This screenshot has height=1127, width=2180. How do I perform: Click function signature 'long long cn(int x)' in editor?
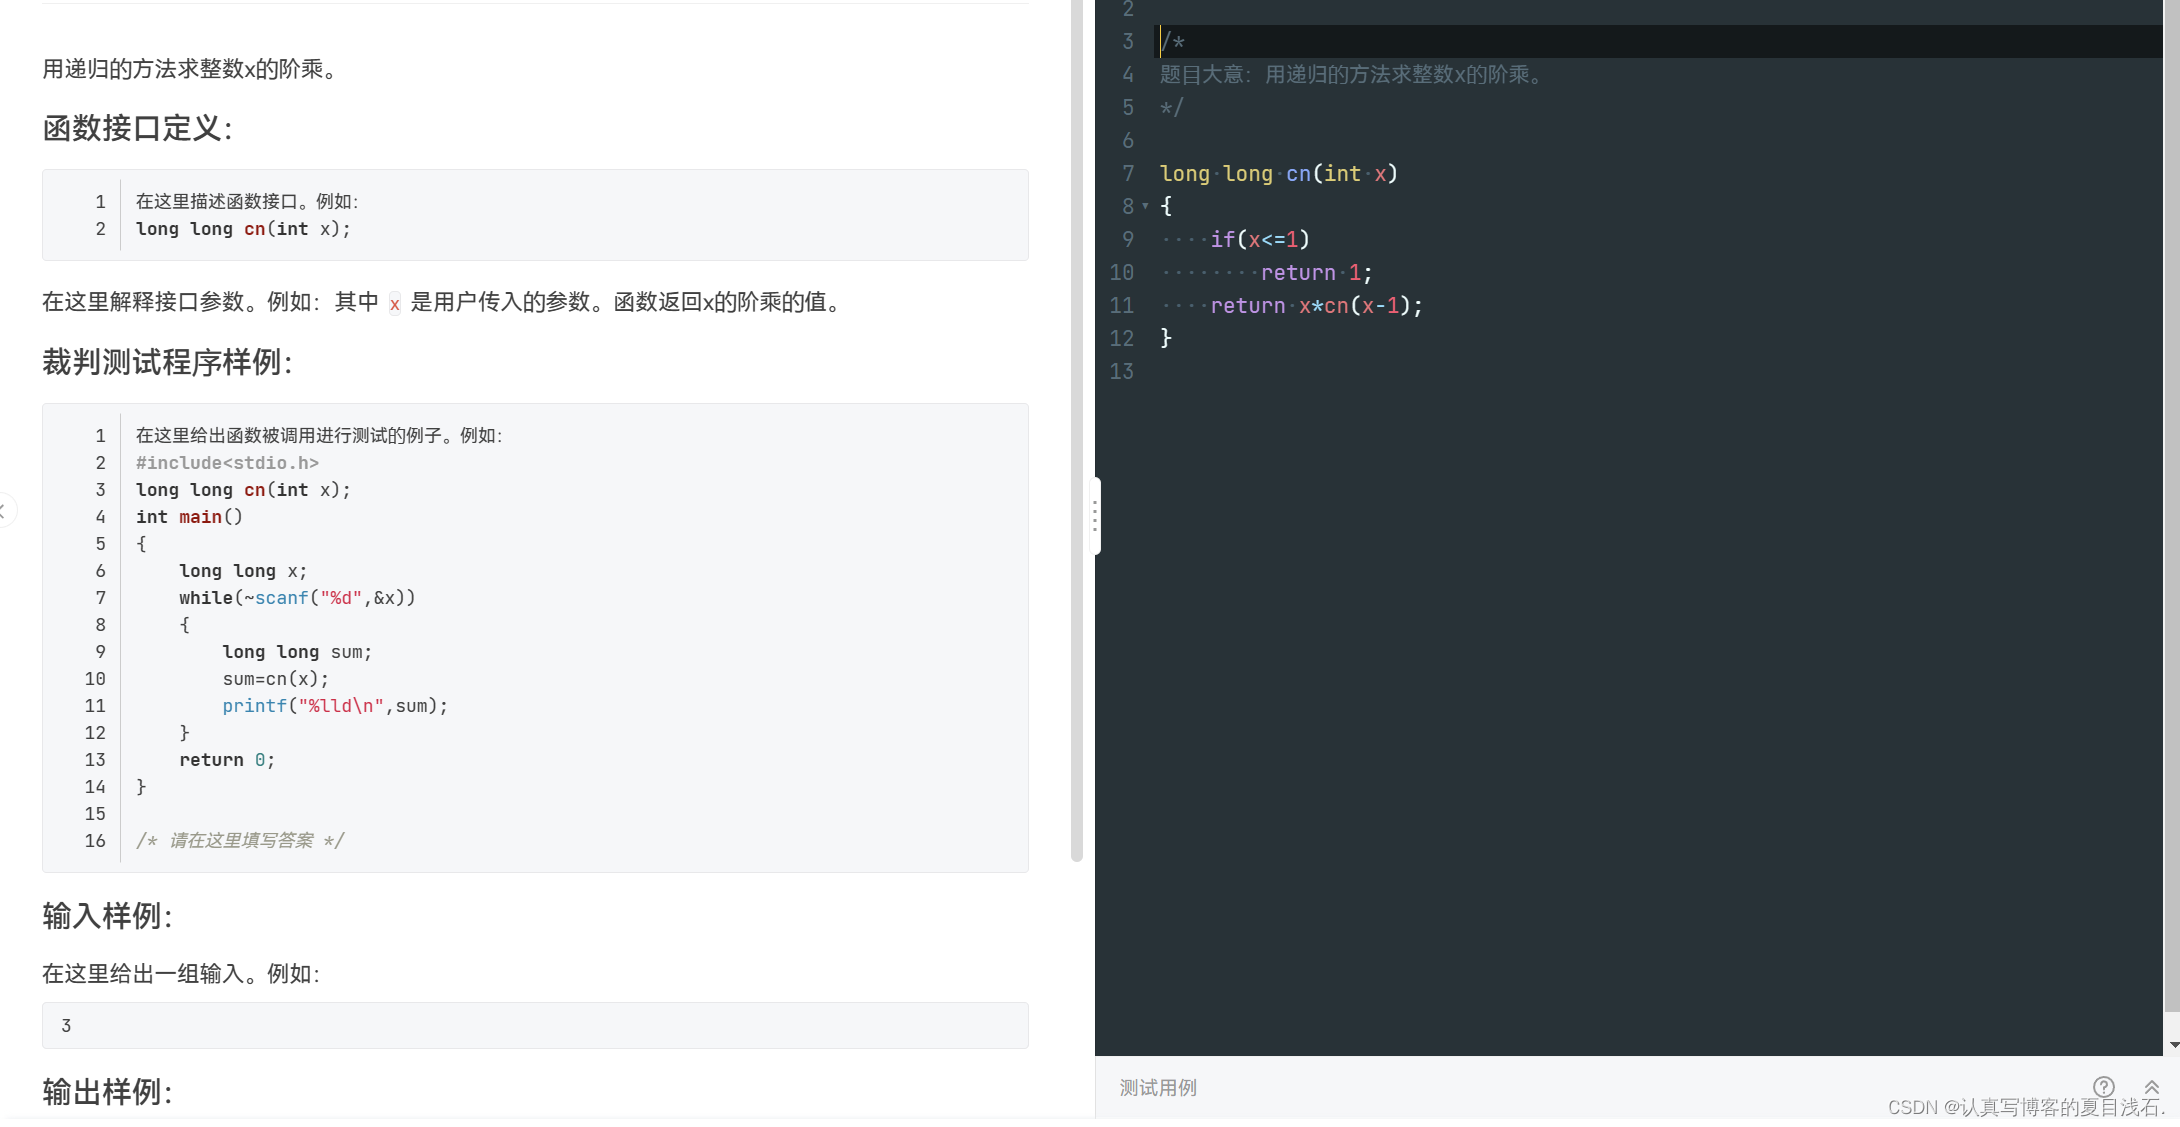1278,174
